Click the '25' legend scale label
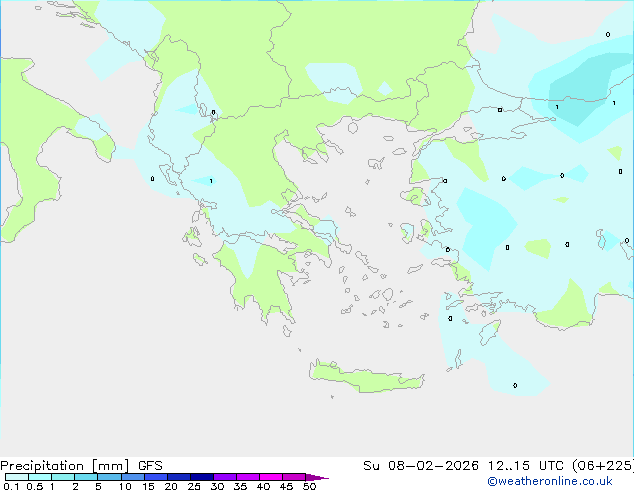 click(194, 486)
